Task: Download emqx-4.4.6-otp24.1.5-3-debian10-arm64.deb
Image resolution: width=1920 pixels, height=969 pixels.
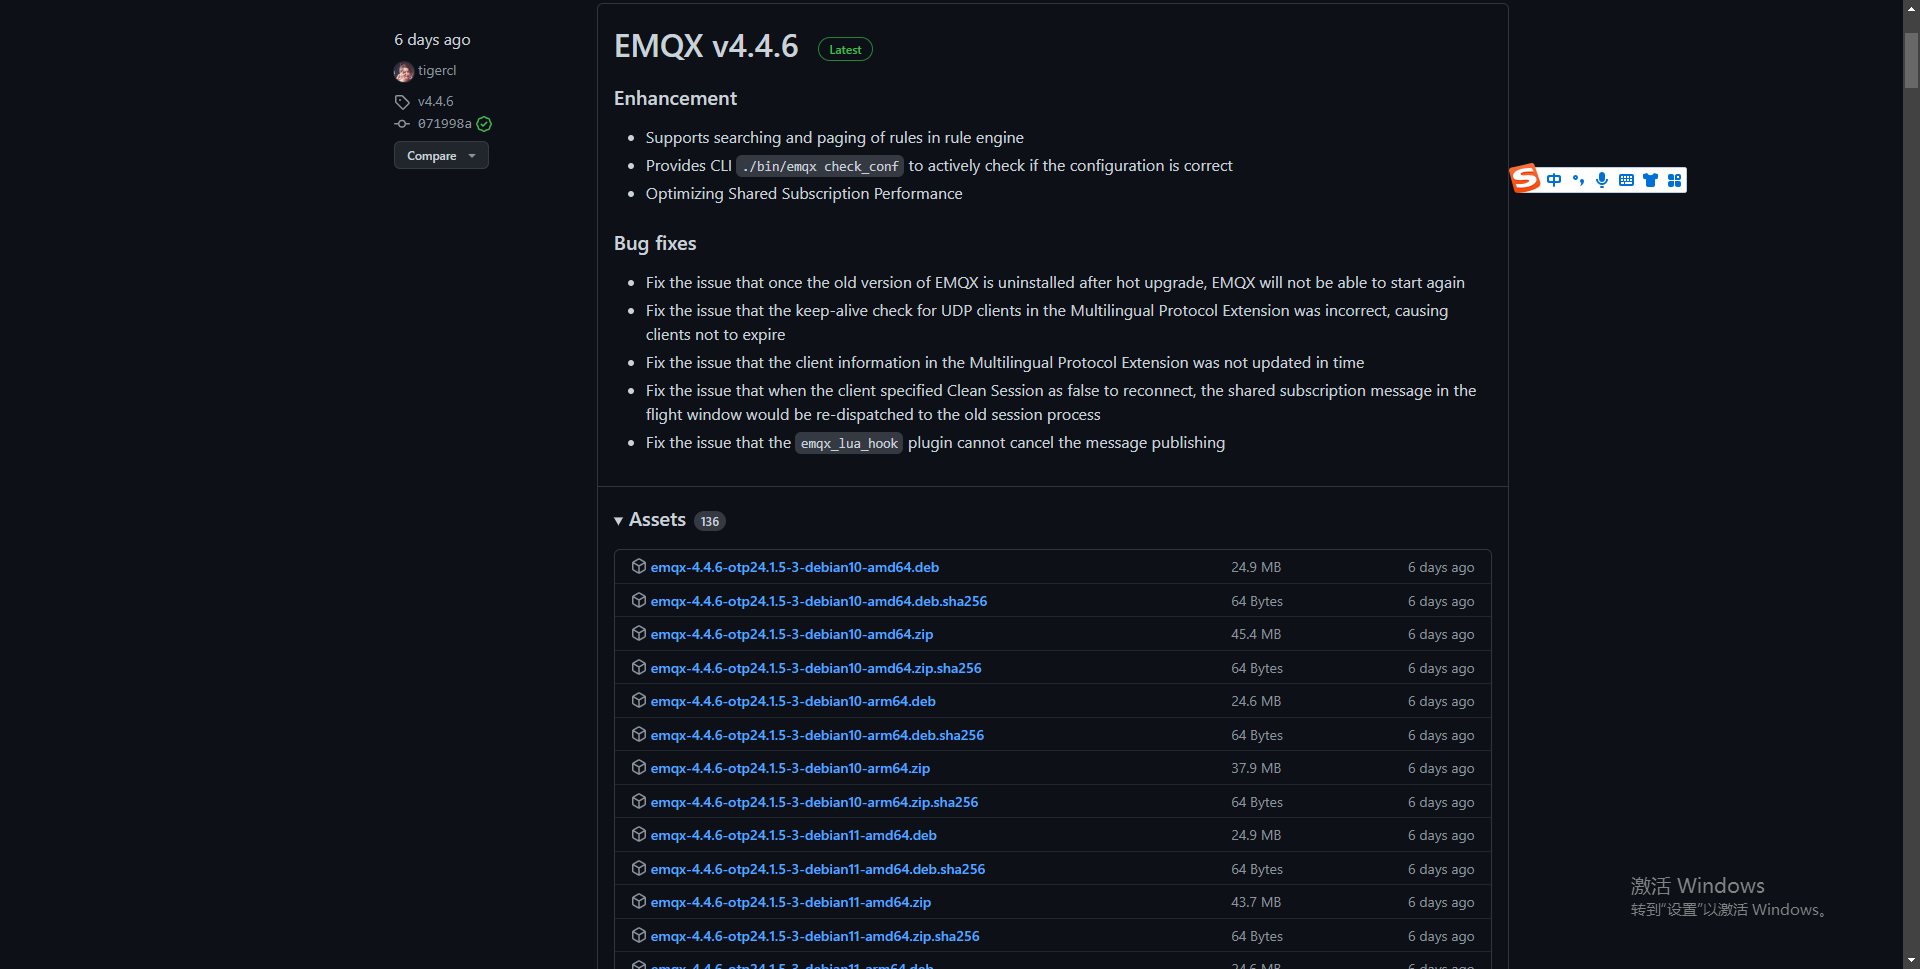Action: (794, 701)
